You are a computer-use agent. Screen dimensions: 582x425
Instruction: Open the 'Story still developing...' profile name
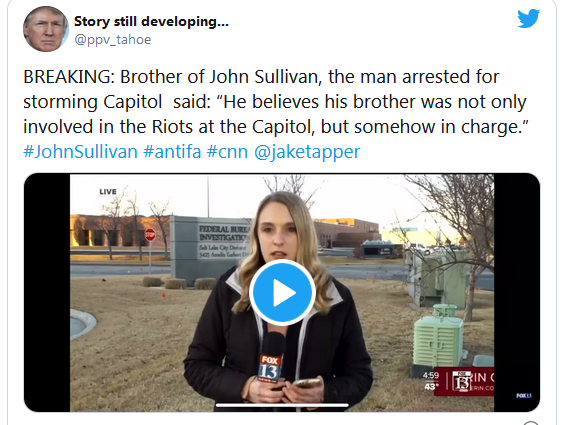151,22
